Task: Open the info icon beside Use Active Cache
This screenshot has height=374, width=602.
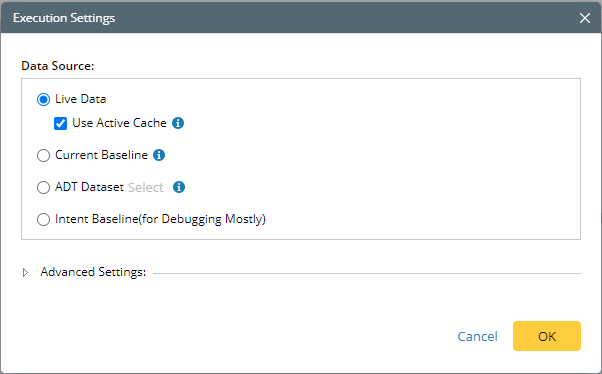Action: coord(178,123)
